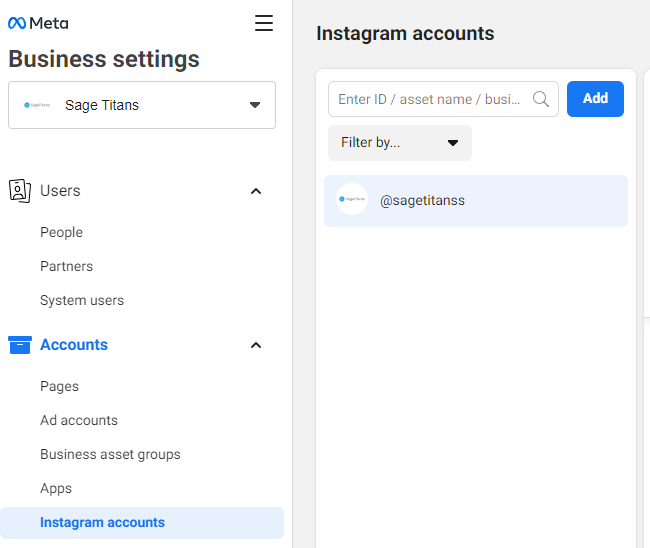650x548 pixels.
Task: Go to Ad accounts
Action: tap(79, 420)
